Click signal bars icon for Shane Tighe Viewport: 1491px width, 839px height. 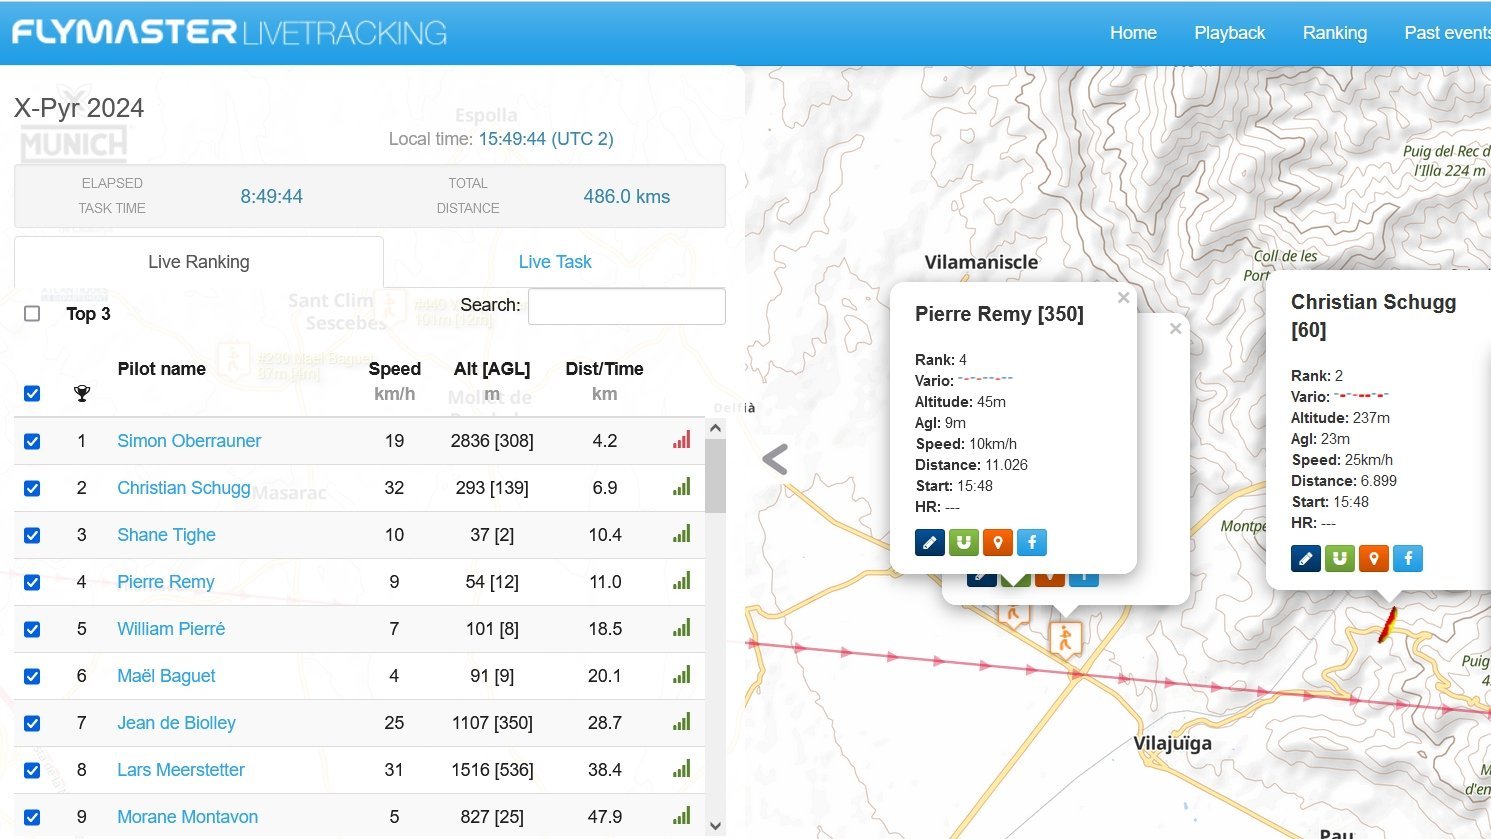682,534
